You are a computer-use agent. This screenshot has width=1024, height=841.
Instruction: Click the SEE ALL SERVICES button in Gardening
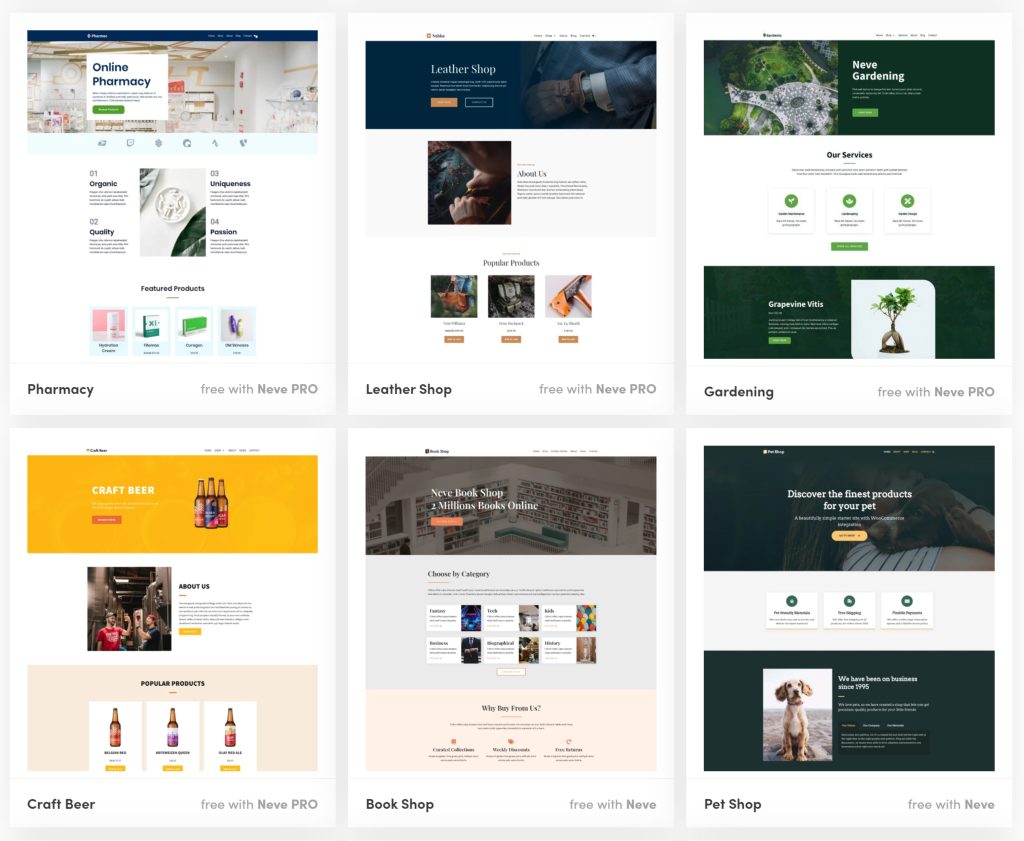pos(850,246)
